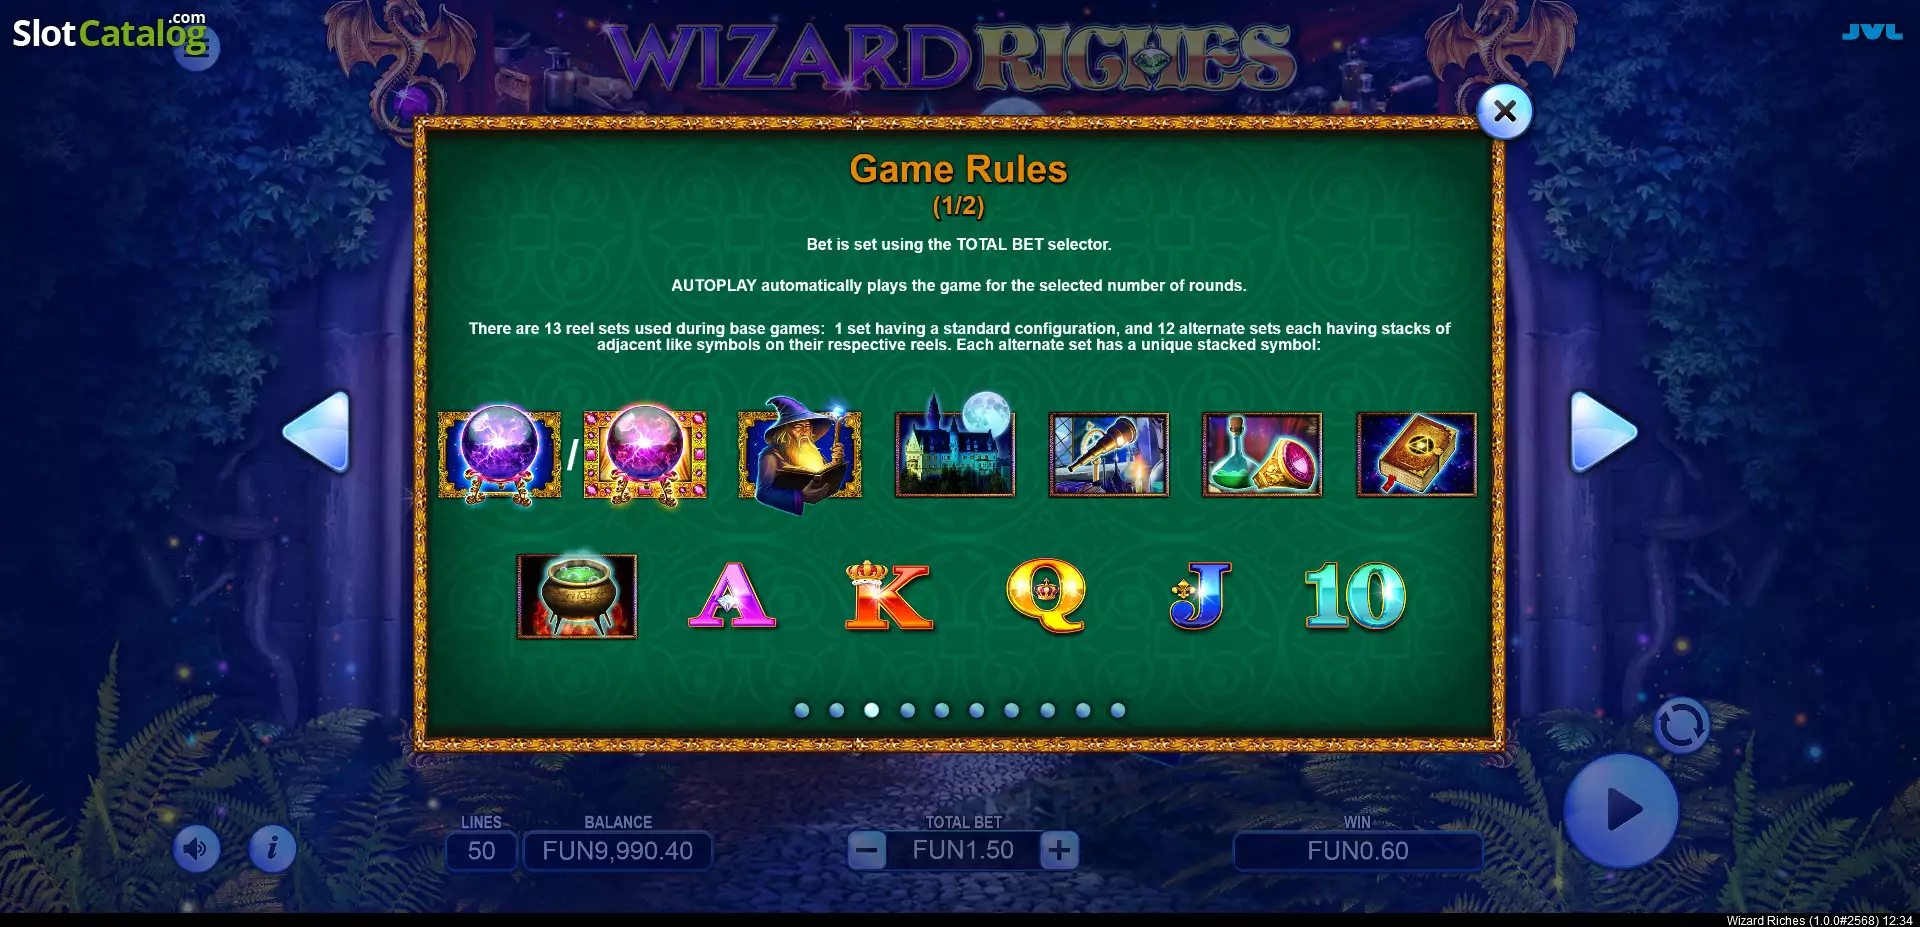Mute the game sound speaker icon
The width and height of the screenshot is (1920, 927).
[x=196, y=849]
